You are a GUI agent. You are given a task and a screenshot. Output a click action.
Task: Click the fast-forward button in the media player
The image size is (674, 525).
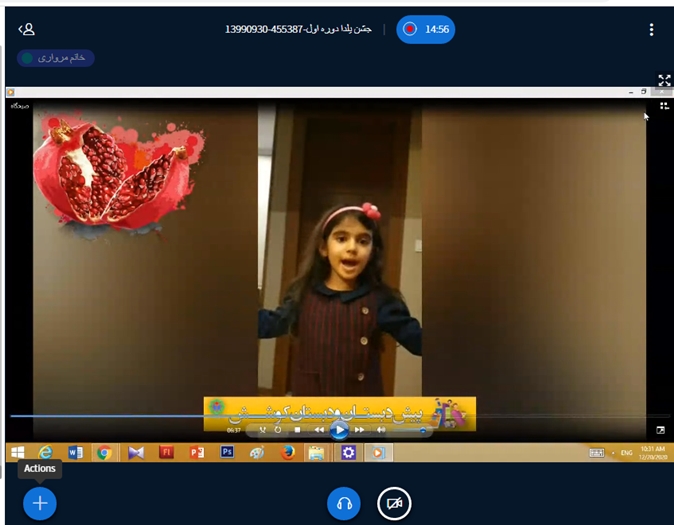pos(360,430)
